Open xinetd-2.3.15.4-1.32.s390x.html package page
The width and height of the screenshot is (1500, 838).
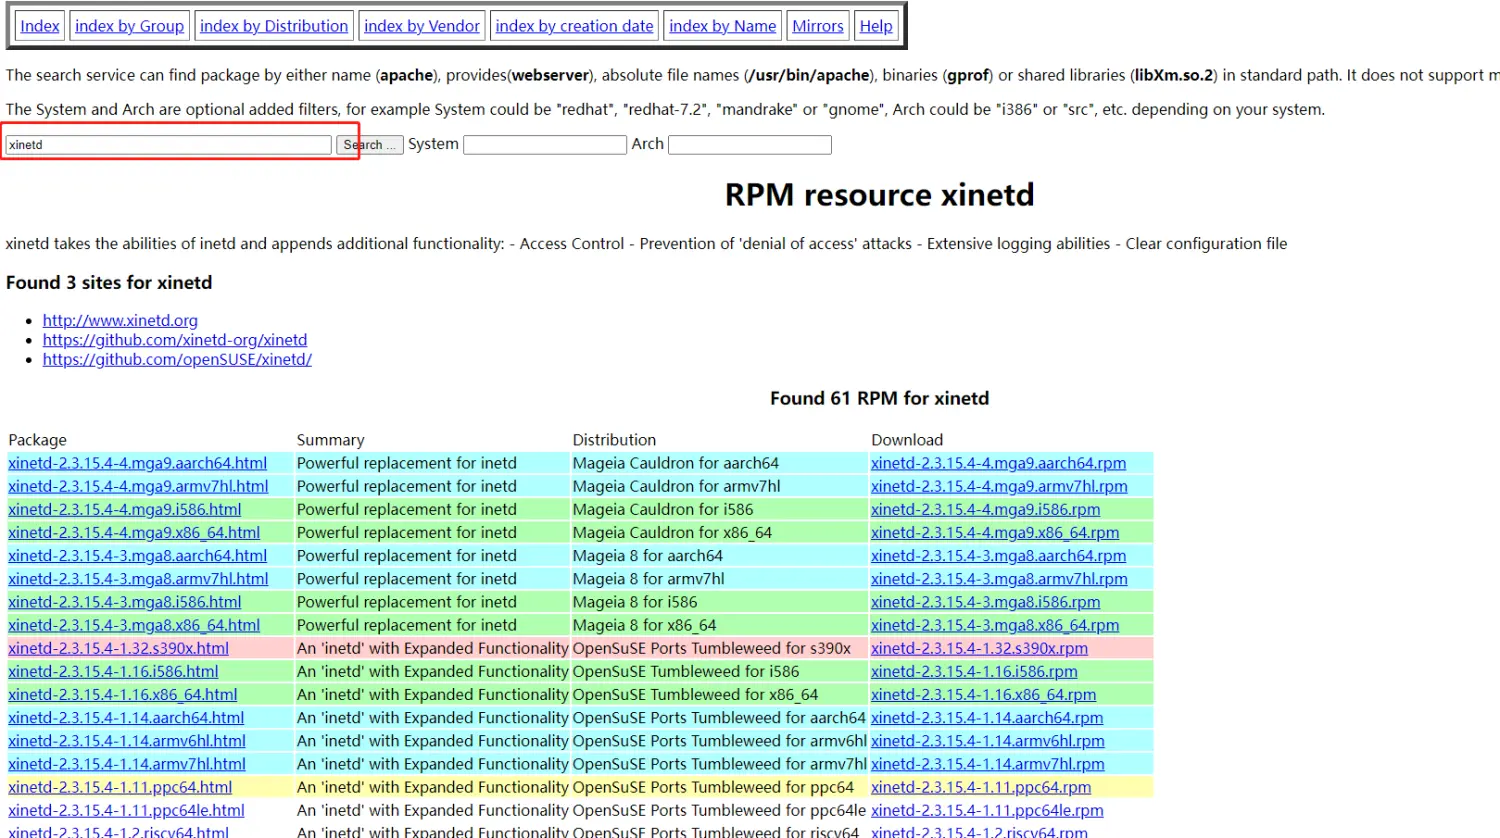118,648
